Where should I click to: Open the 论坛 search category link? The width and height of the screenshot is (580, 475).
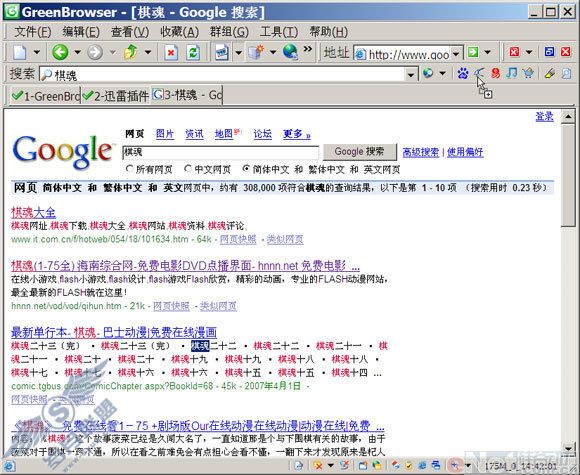[x=263, y=134]
